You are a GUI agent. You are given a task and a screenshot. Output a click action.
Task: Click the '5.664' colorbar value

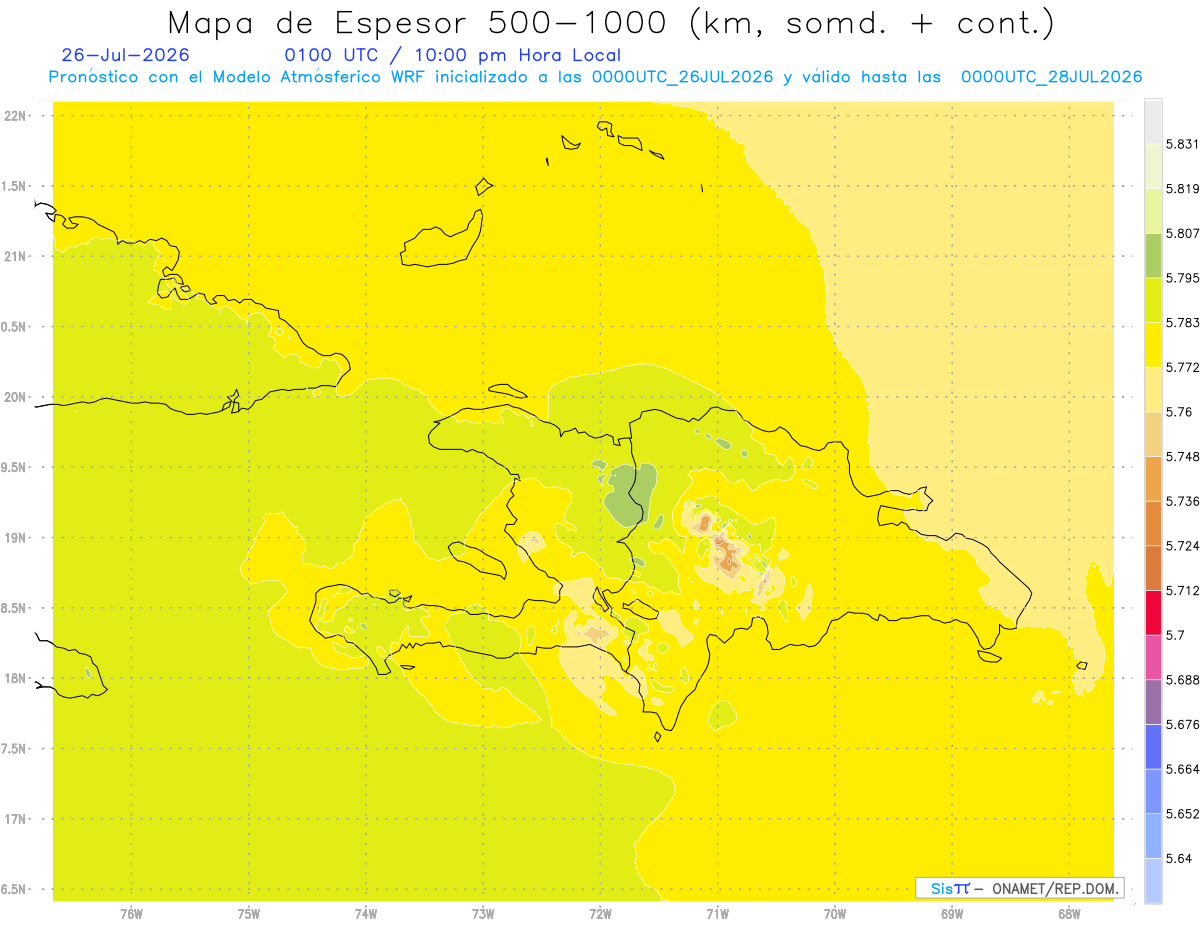point(1182,769)
